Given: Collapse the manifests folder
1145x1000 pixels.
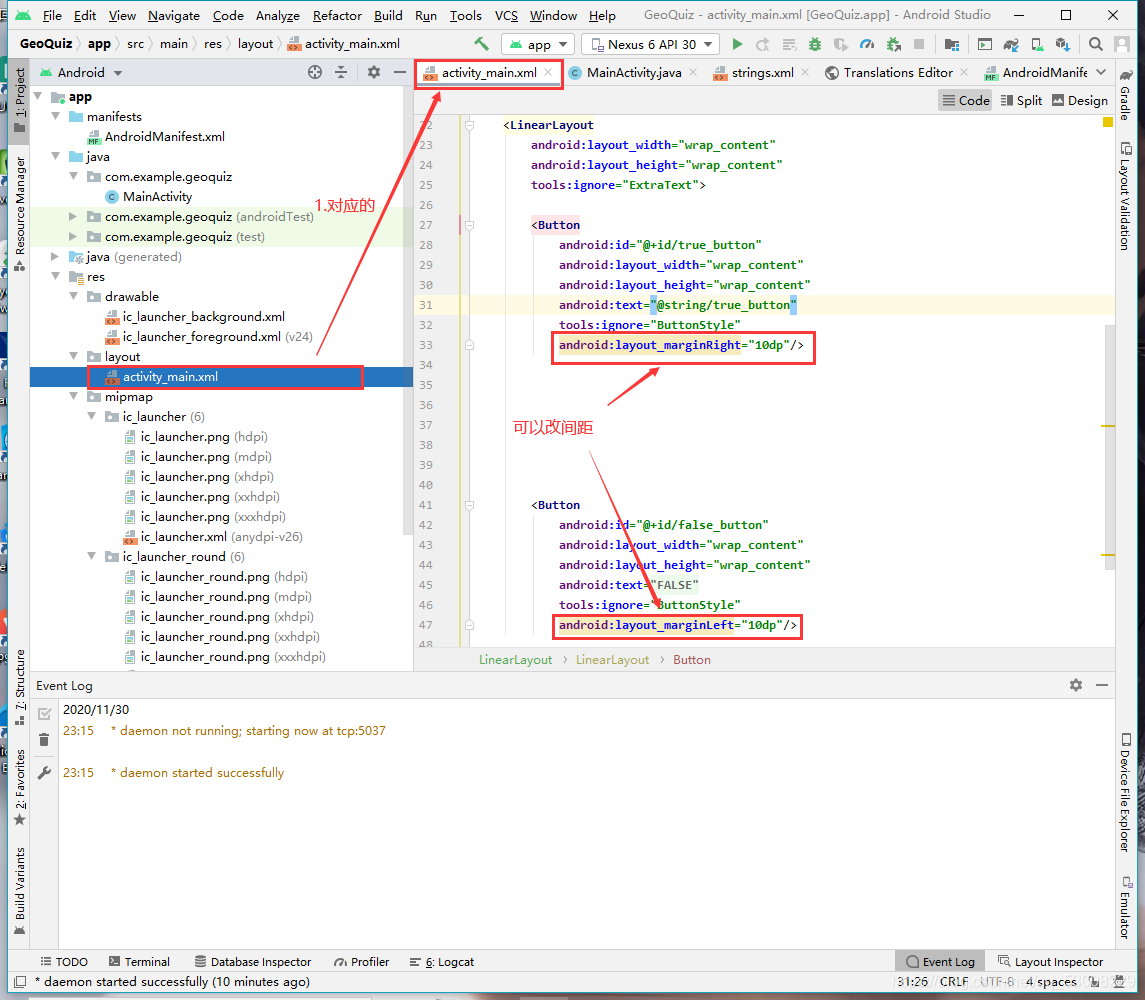Looking at the screenshot, I should coord(55,116).
